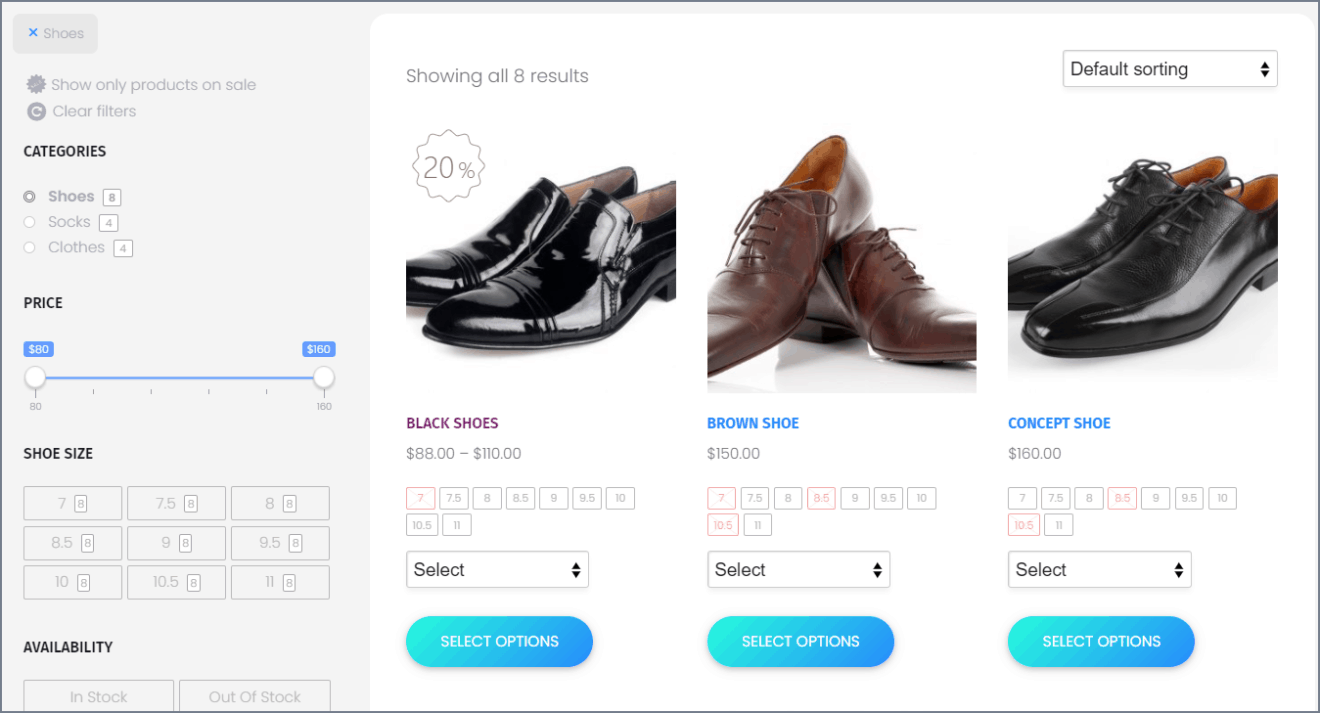This screenshot has width=1320, height=713.
Task: Click the Clear filters refresh icon
Action: pyautogui.click(x=36, y=111)
